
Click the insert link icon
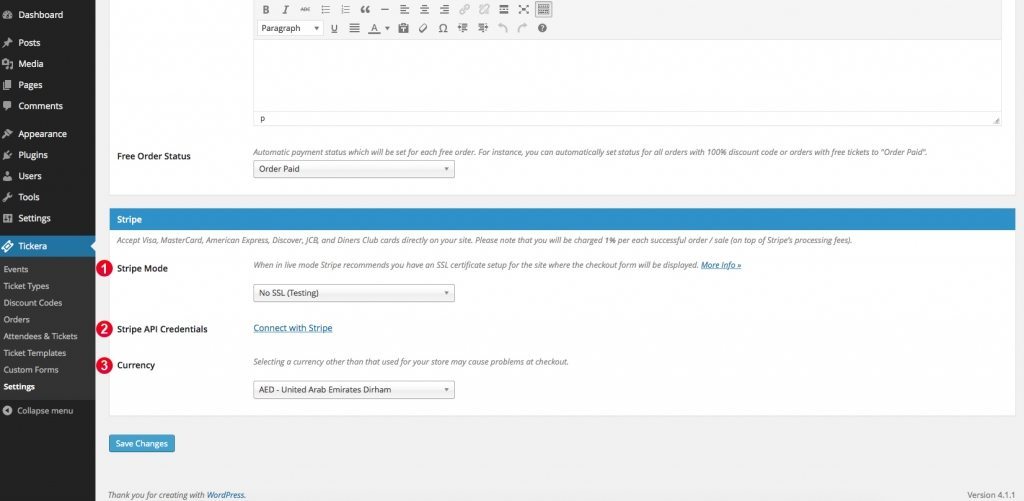pyautogui.click(x=464, y=9)
